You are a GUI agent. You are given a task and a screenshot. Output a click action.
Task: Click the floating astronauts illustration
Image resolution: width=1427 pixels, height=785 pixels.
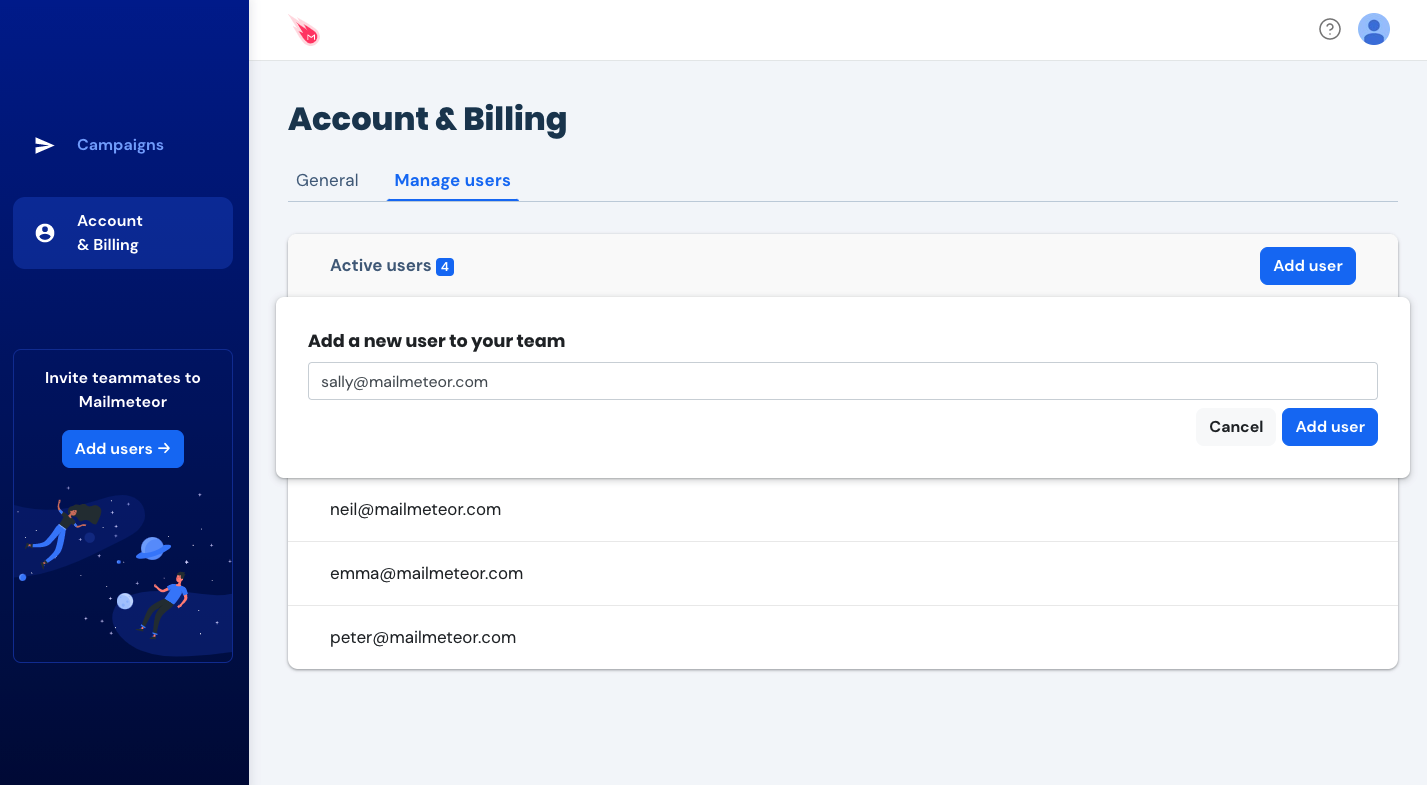coord(122,570)
